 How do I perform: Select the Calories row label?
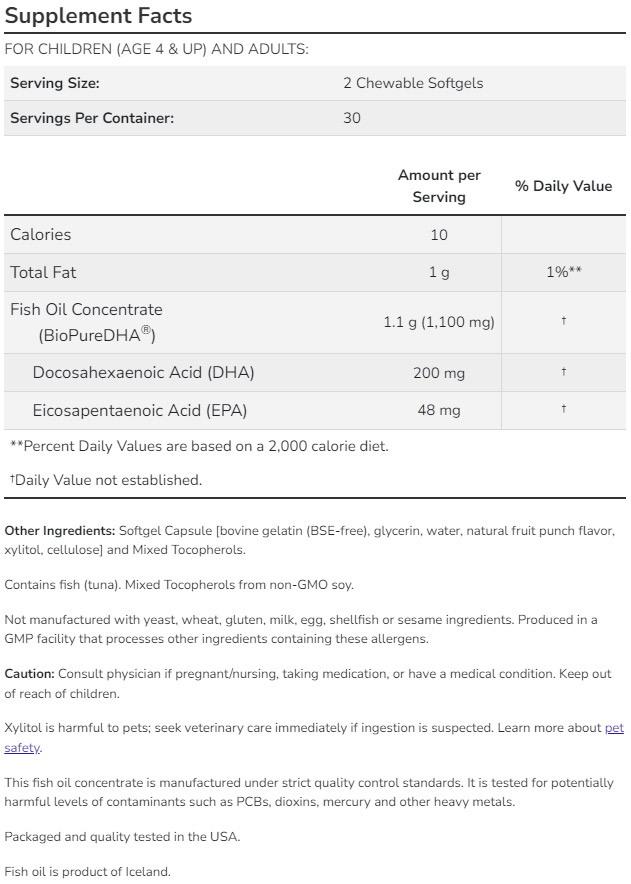tap(41, 235)
